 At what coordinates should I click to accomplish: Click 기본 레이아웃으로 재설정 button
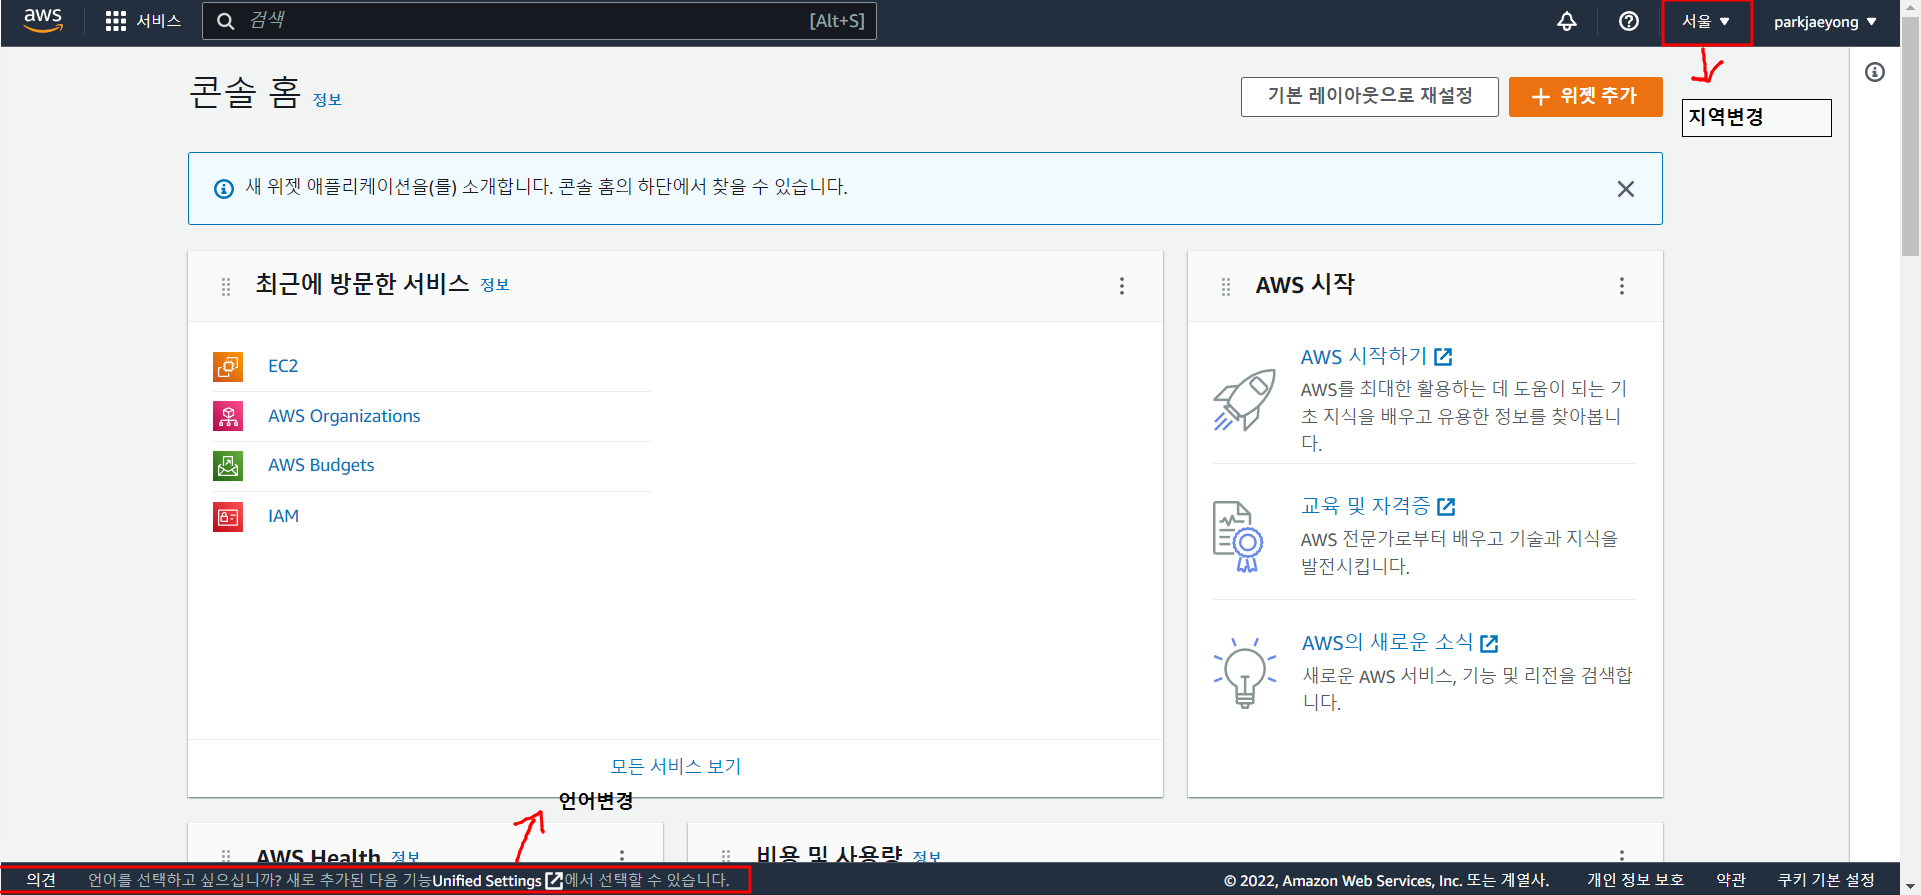point(1370,96)
